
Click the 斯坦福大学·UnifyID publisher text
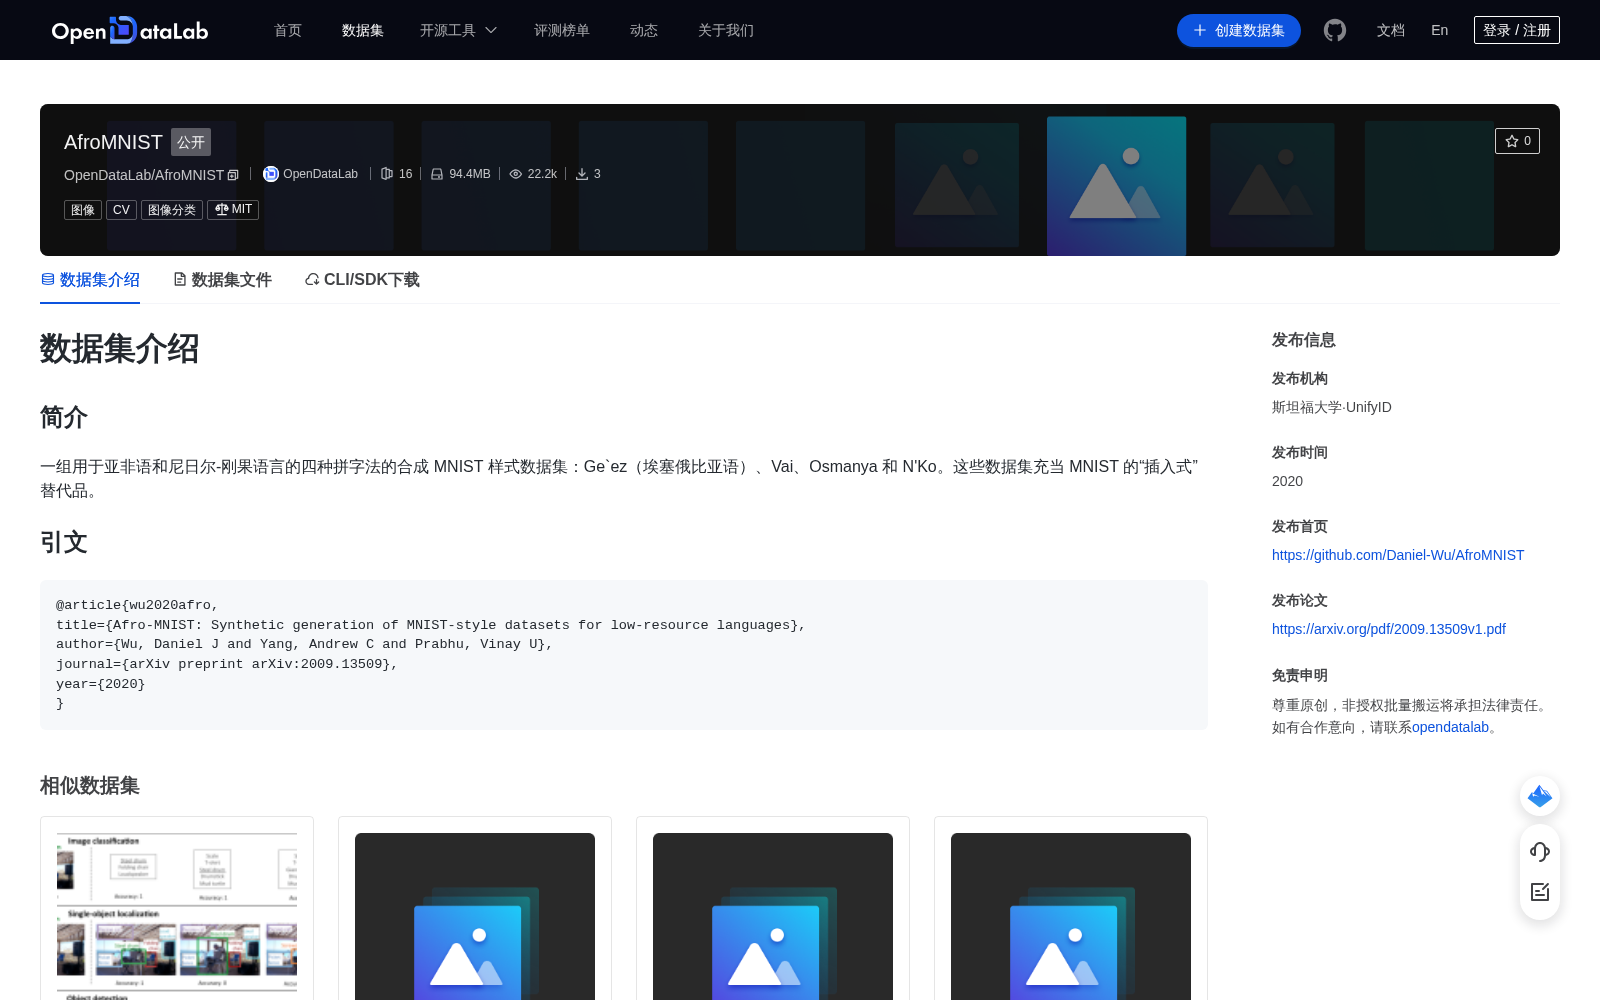(1332, 407)
